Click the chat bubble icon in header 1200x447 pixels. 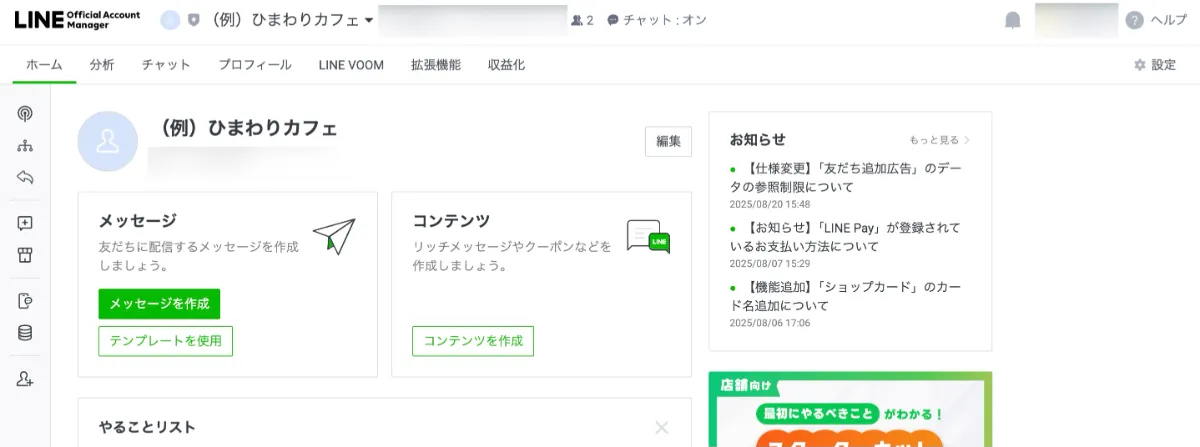point(613,20)
